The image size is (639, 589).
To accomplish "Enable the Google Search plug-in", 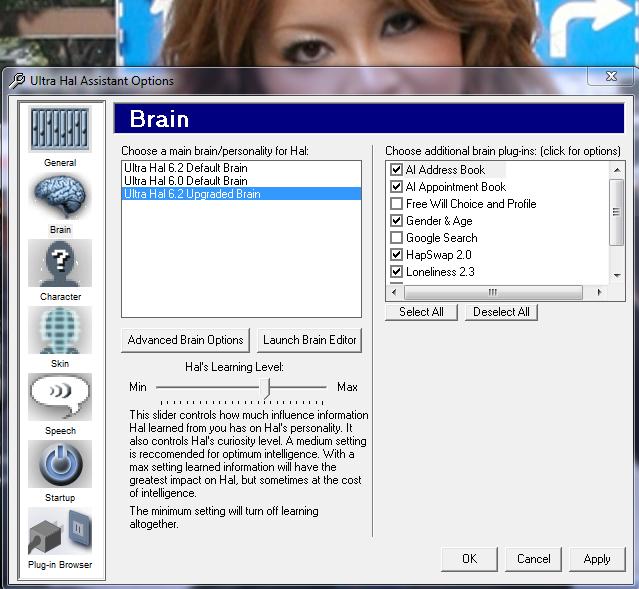I will click(x=396, y=237).
